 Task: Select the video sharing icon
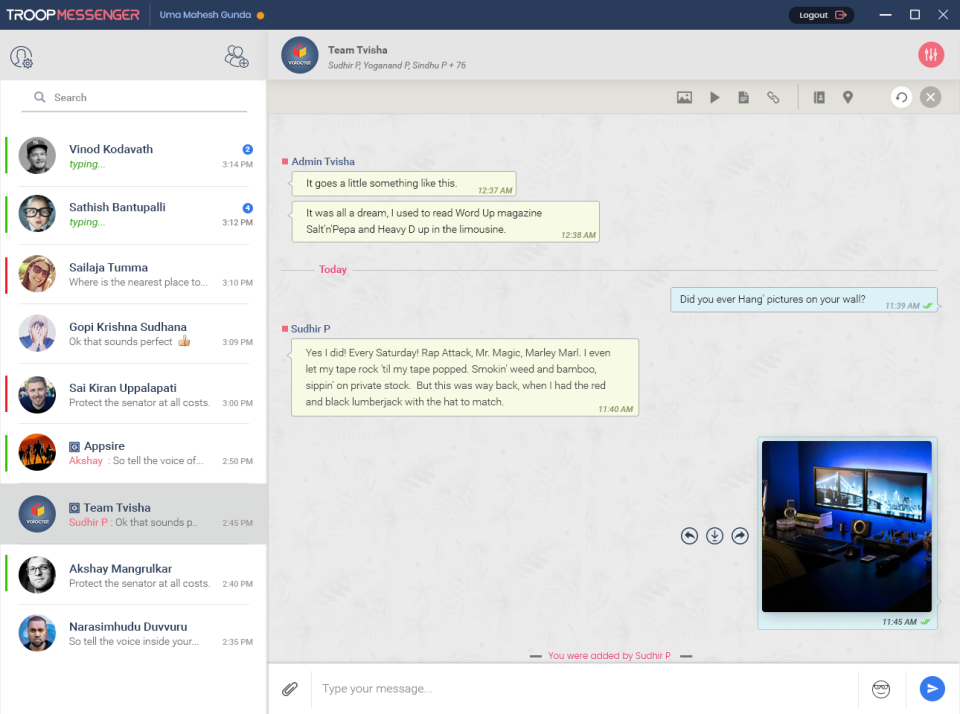[x=714, y=97]
